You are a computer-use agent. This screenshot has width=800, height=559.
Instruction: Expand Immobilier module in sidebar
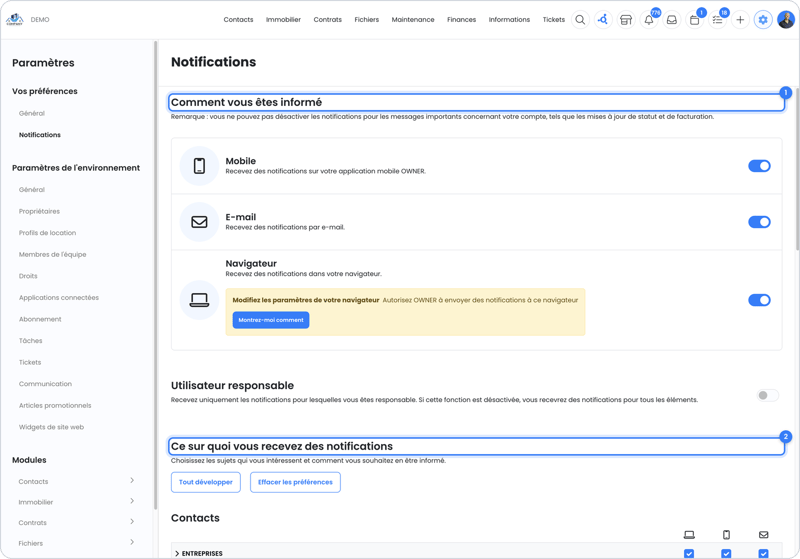point(132,501)
